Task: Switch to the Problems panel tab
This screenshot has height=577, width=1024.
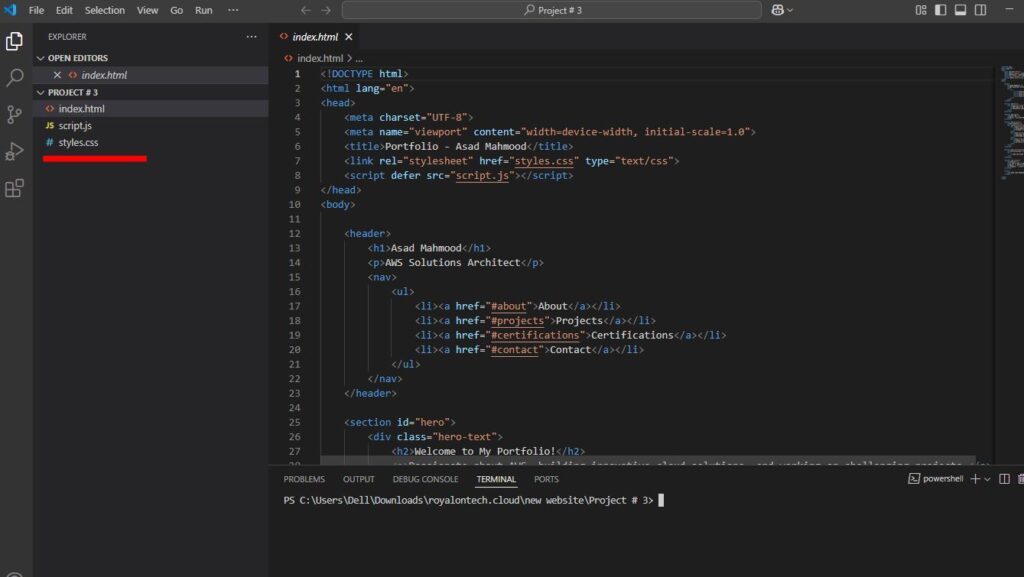Action: pos(304,479)
